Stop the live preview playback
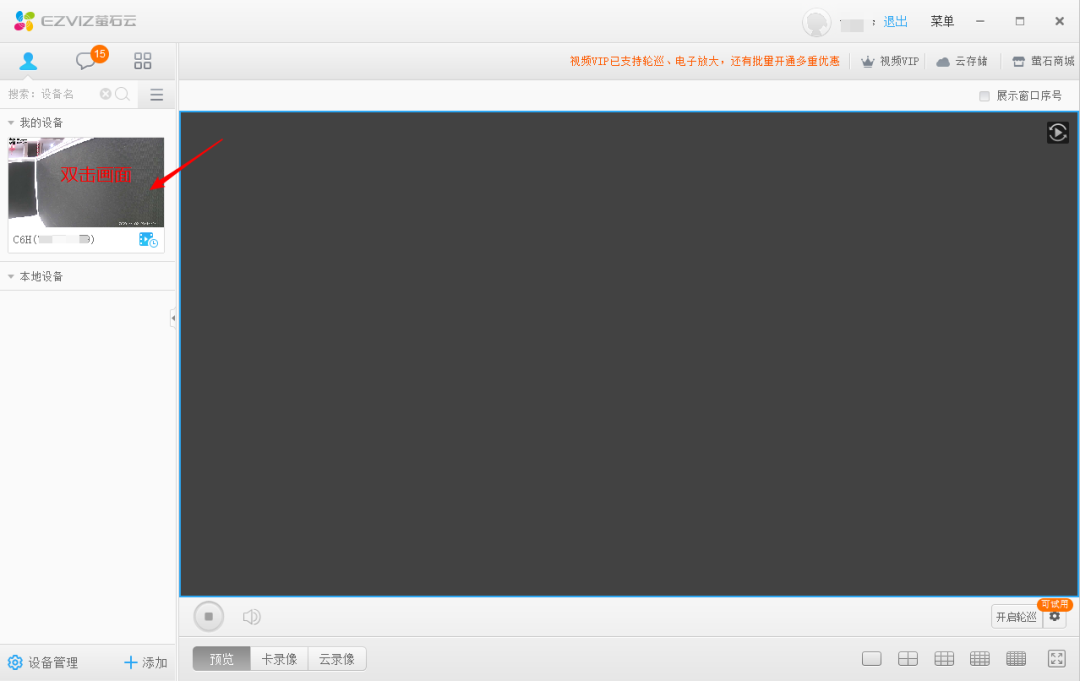The image size is (1080, 681). click(x=209, y=616)
